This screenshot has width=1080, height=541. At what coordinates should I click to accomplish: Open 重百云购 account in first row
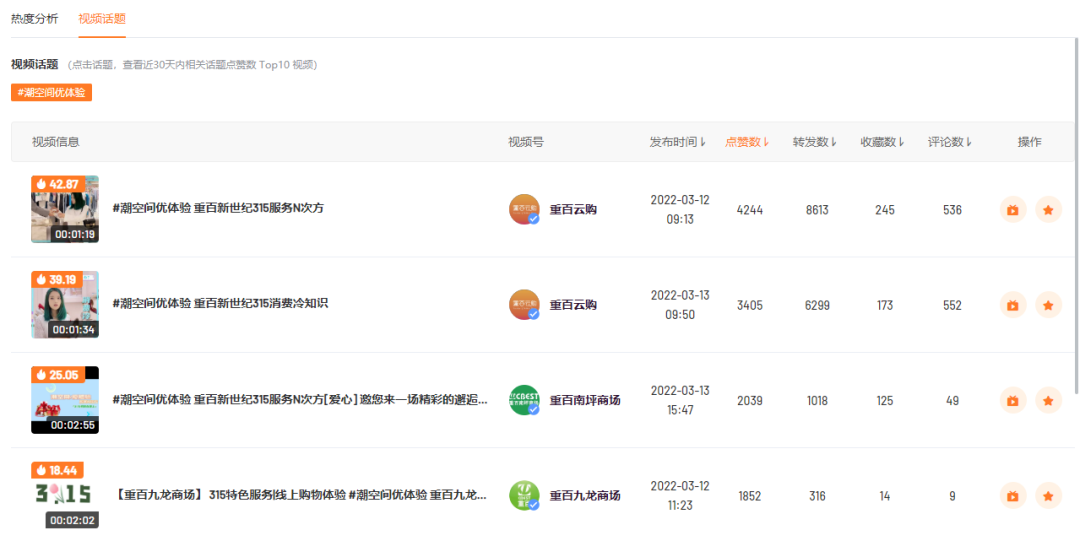pyautogui.click(x=572, y=210)
